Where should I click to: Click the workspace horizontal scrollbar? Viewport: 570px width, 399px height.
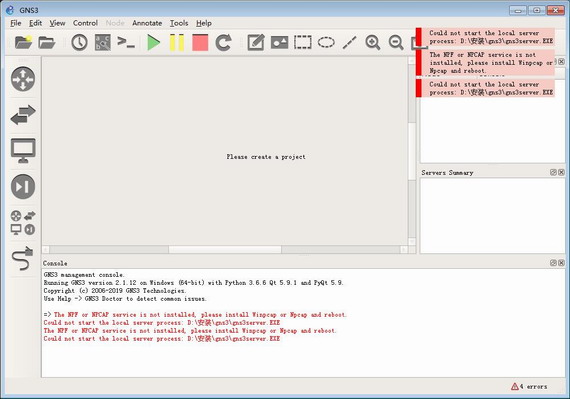[x=225, y=249]
